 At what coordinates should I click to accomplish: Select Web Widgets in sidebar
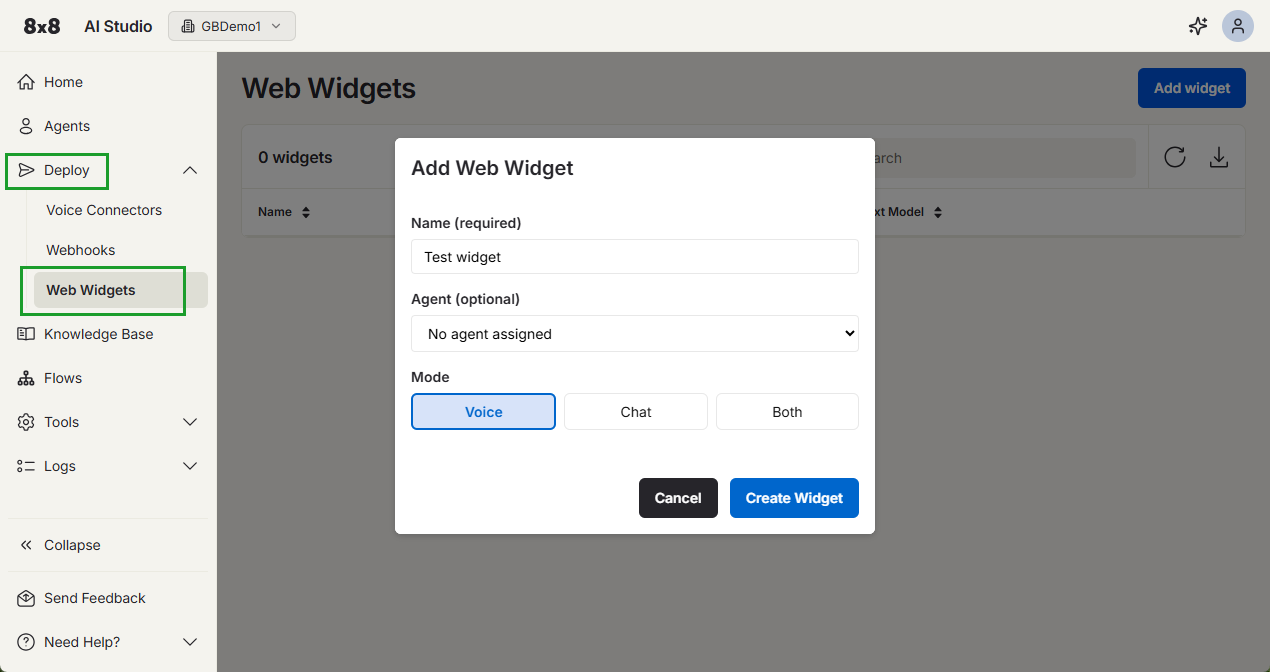point(121,290)
